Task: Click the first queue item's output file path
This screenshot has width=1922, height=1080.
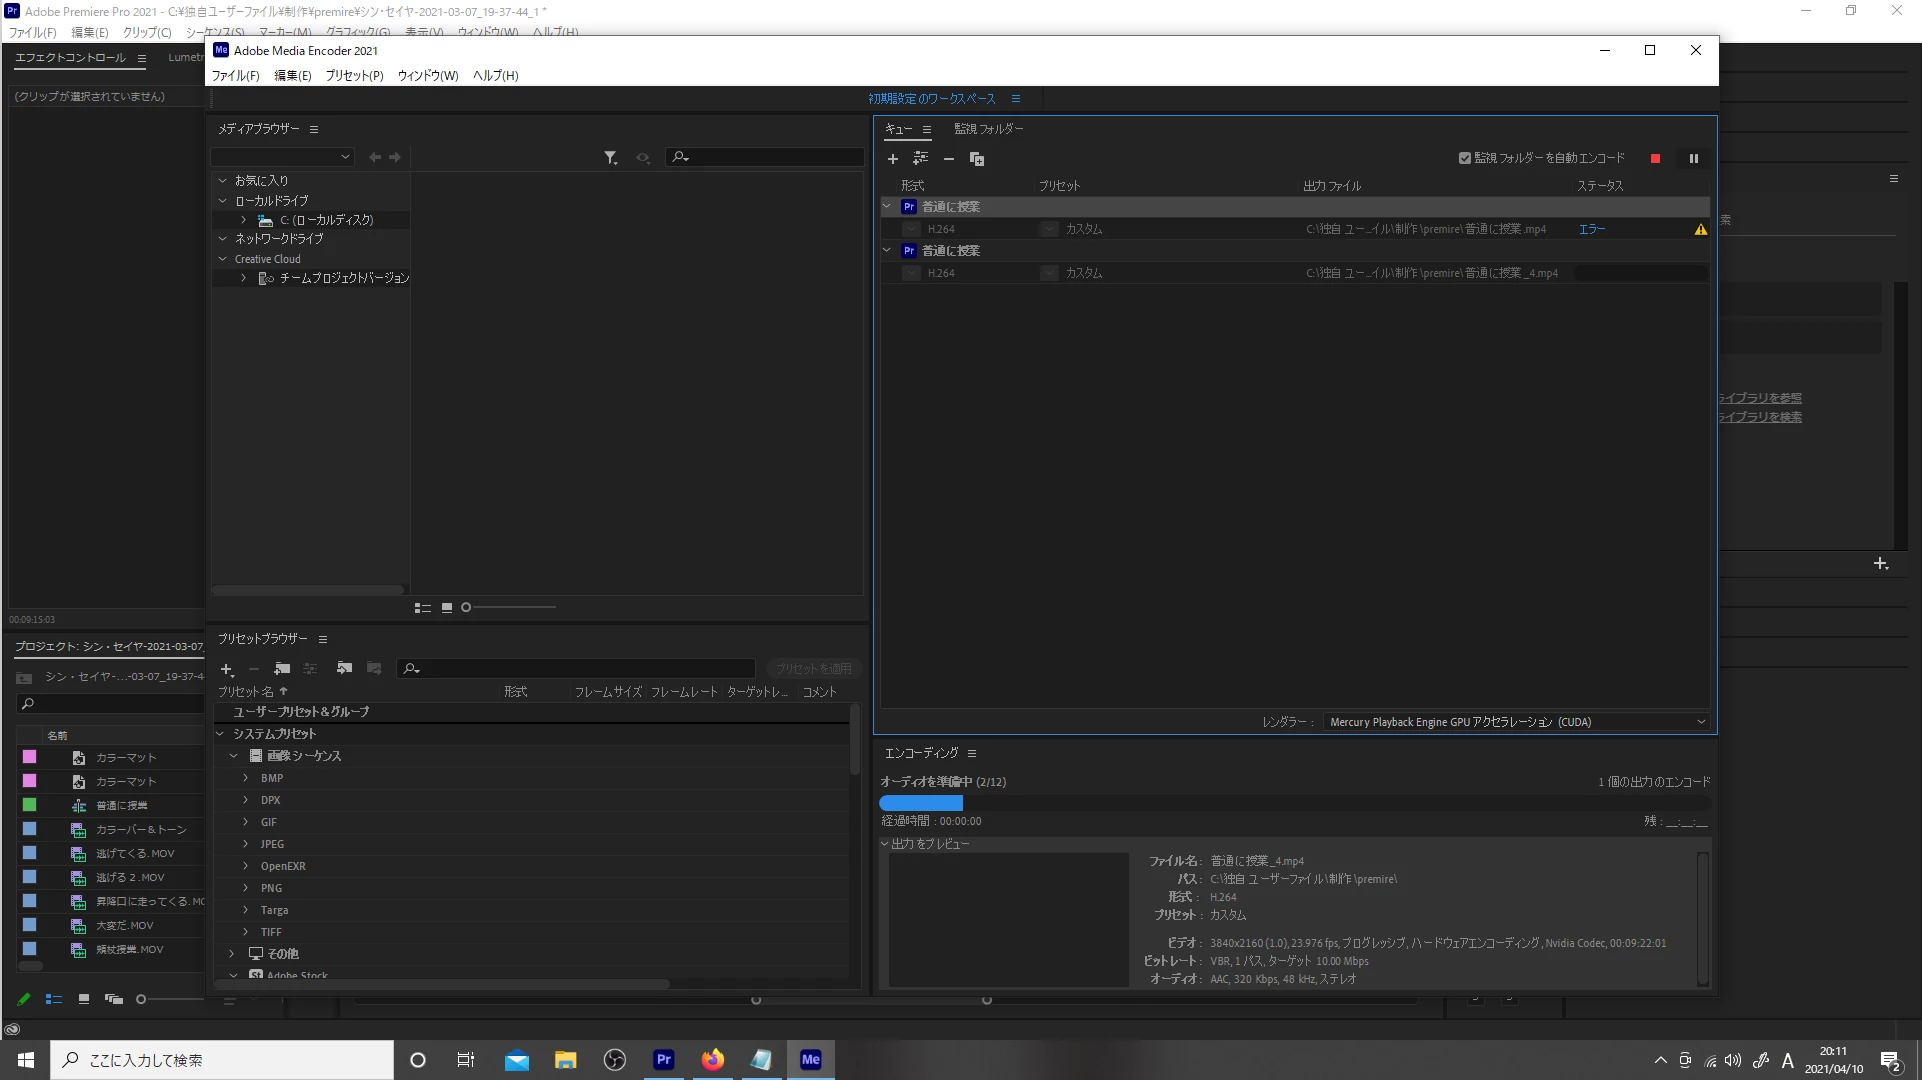Action: [1425, 229]
